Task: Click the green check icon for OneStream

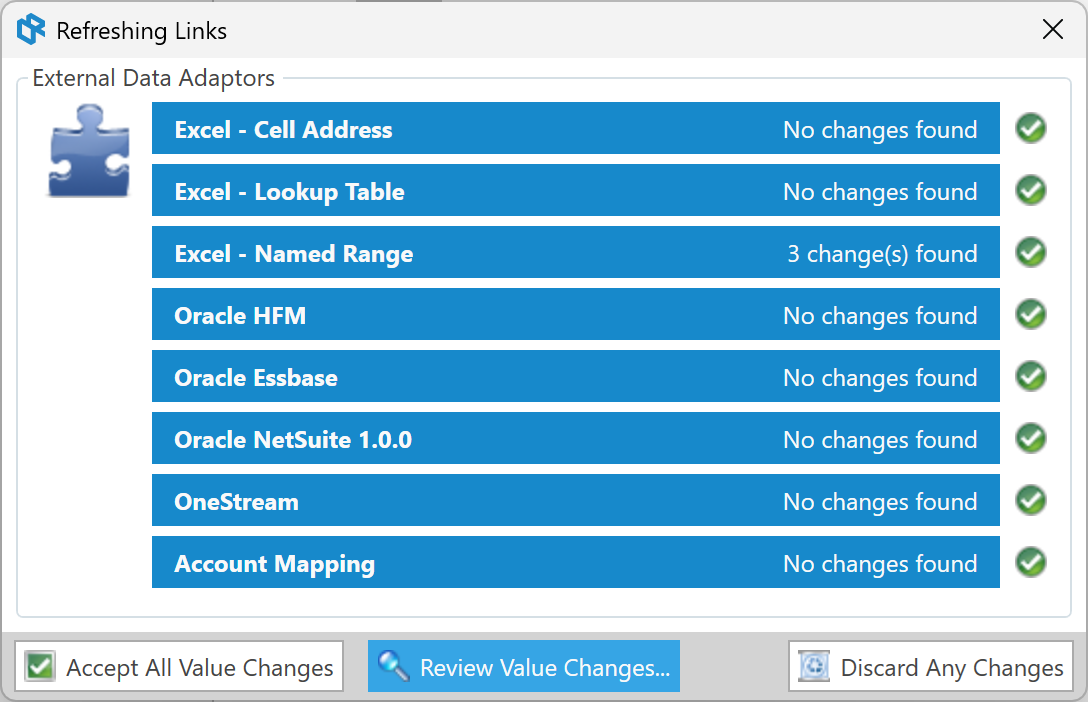Action: point(1031,500)
